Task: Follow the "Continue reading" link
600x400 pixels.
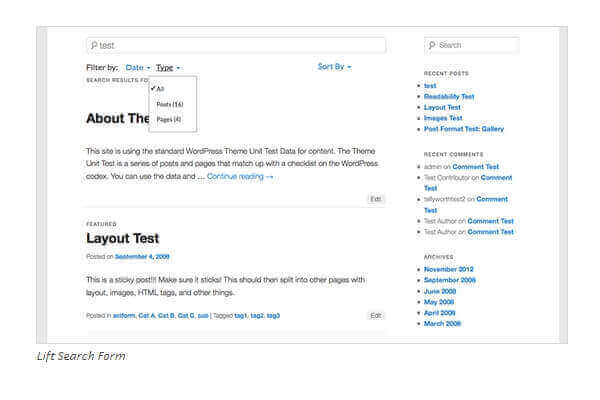Action: click(x=240, y=176)
